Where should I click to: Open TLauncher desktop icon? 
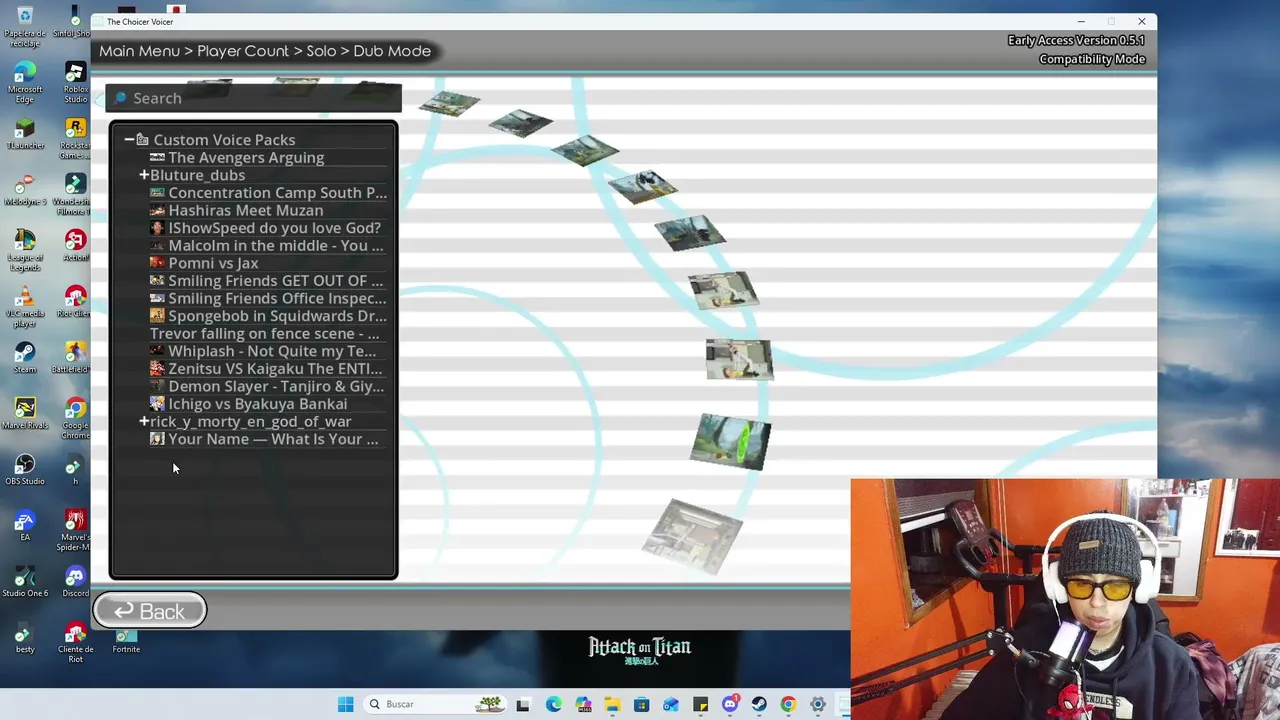point(25,134)
